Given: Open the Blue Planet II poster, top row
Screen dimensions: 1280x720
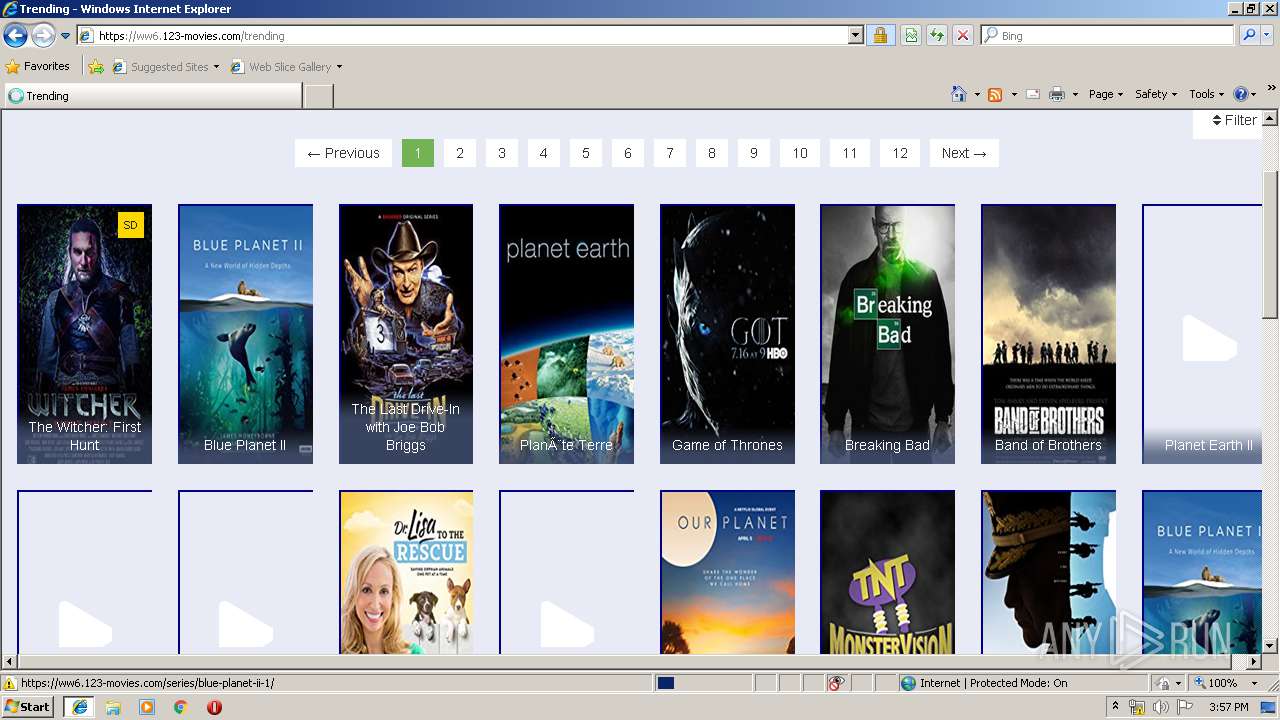Looking at the screenshot, I should point(245,334).
